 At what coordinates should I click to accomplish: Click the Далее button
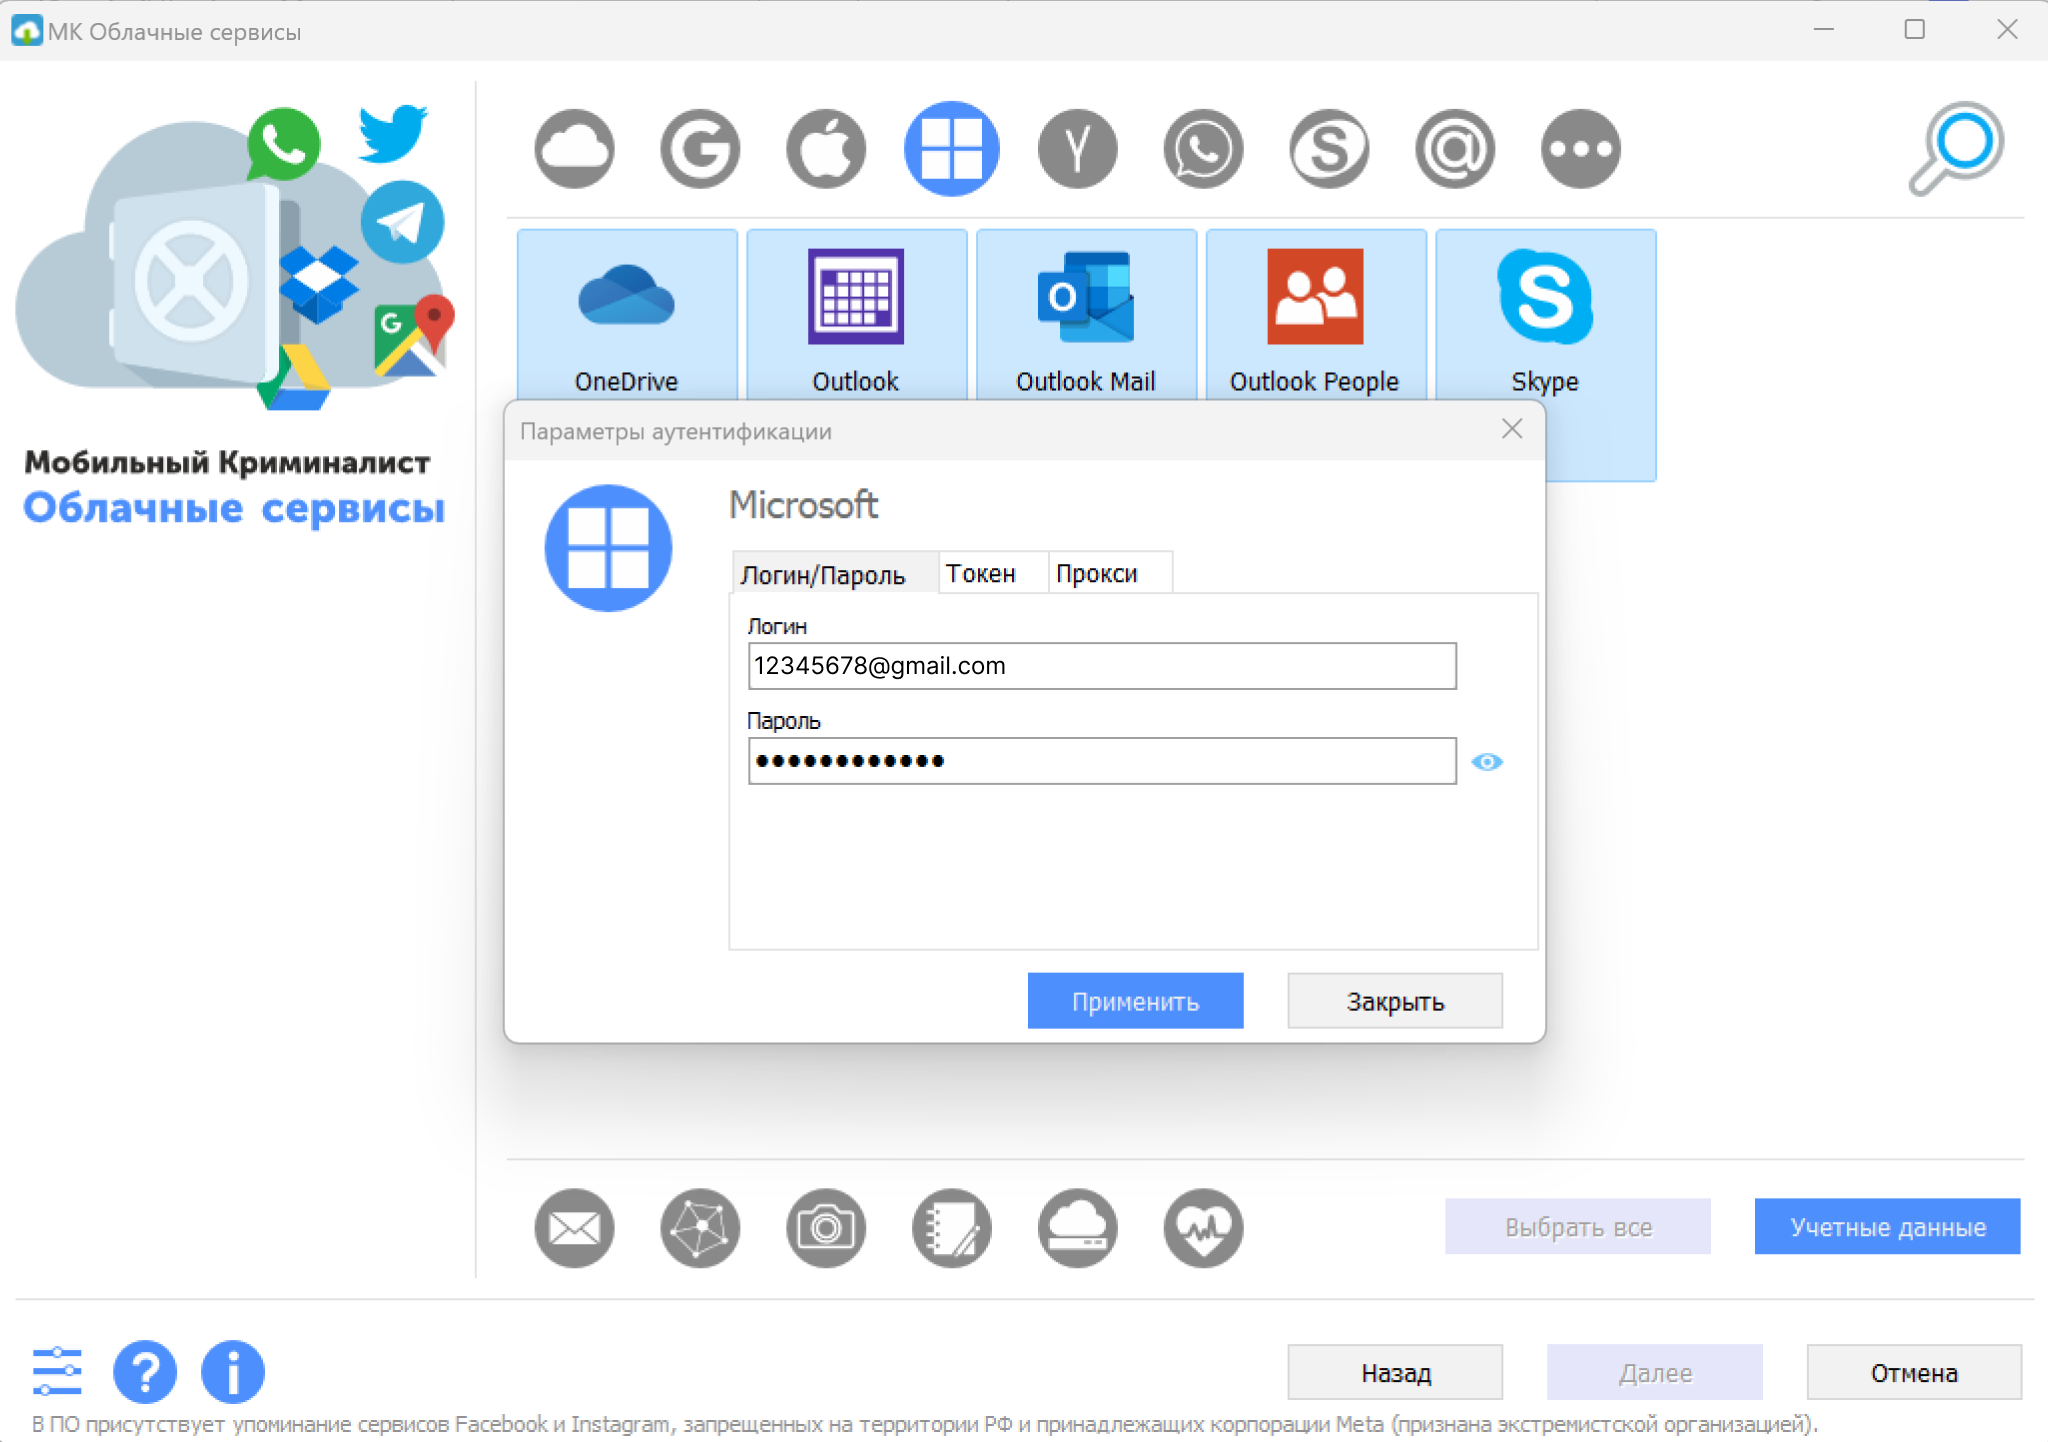pos(1655,1373)
